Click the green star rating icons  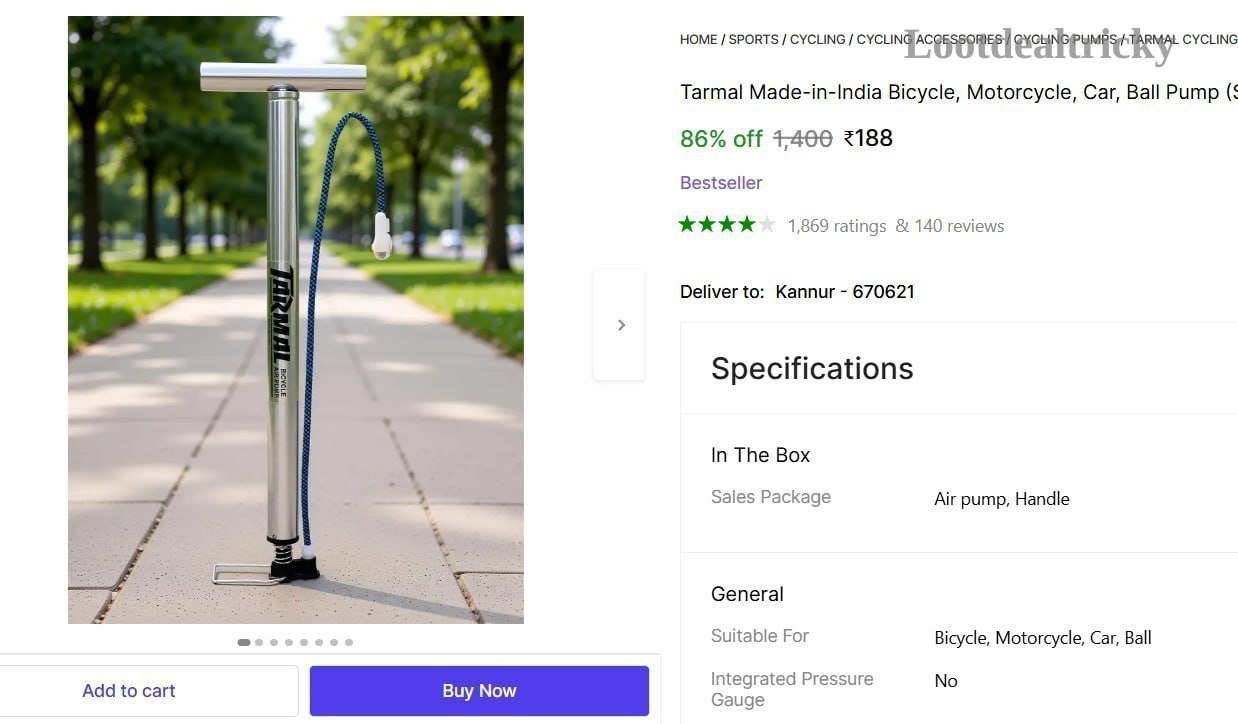point(727,225)
